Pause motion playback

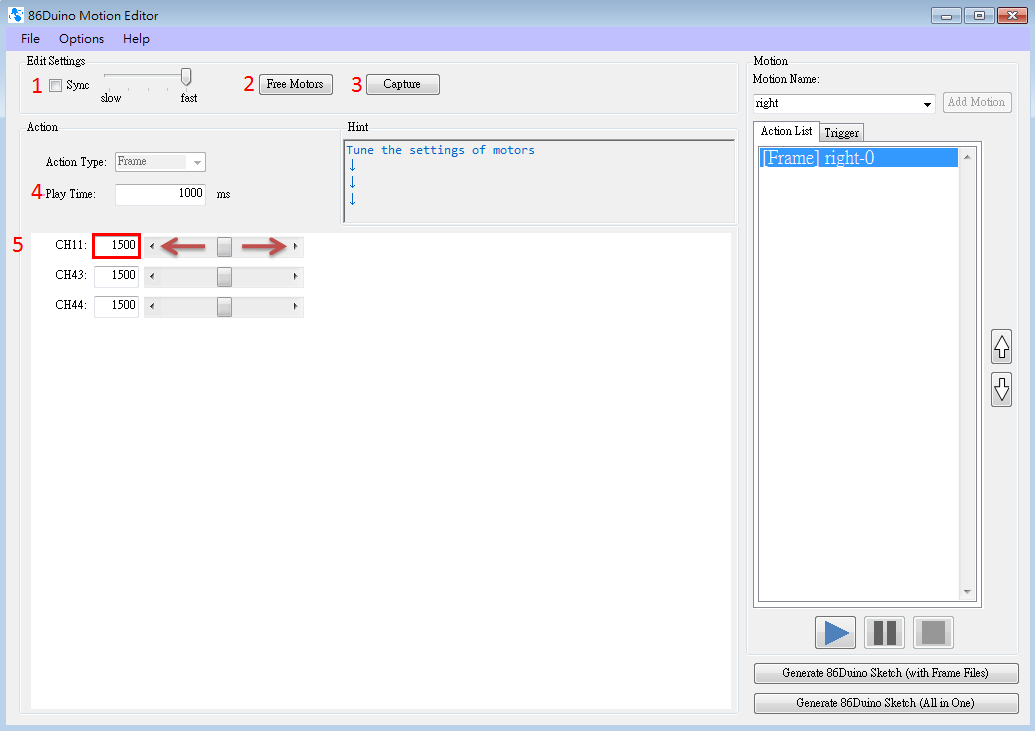coord(884,633)
